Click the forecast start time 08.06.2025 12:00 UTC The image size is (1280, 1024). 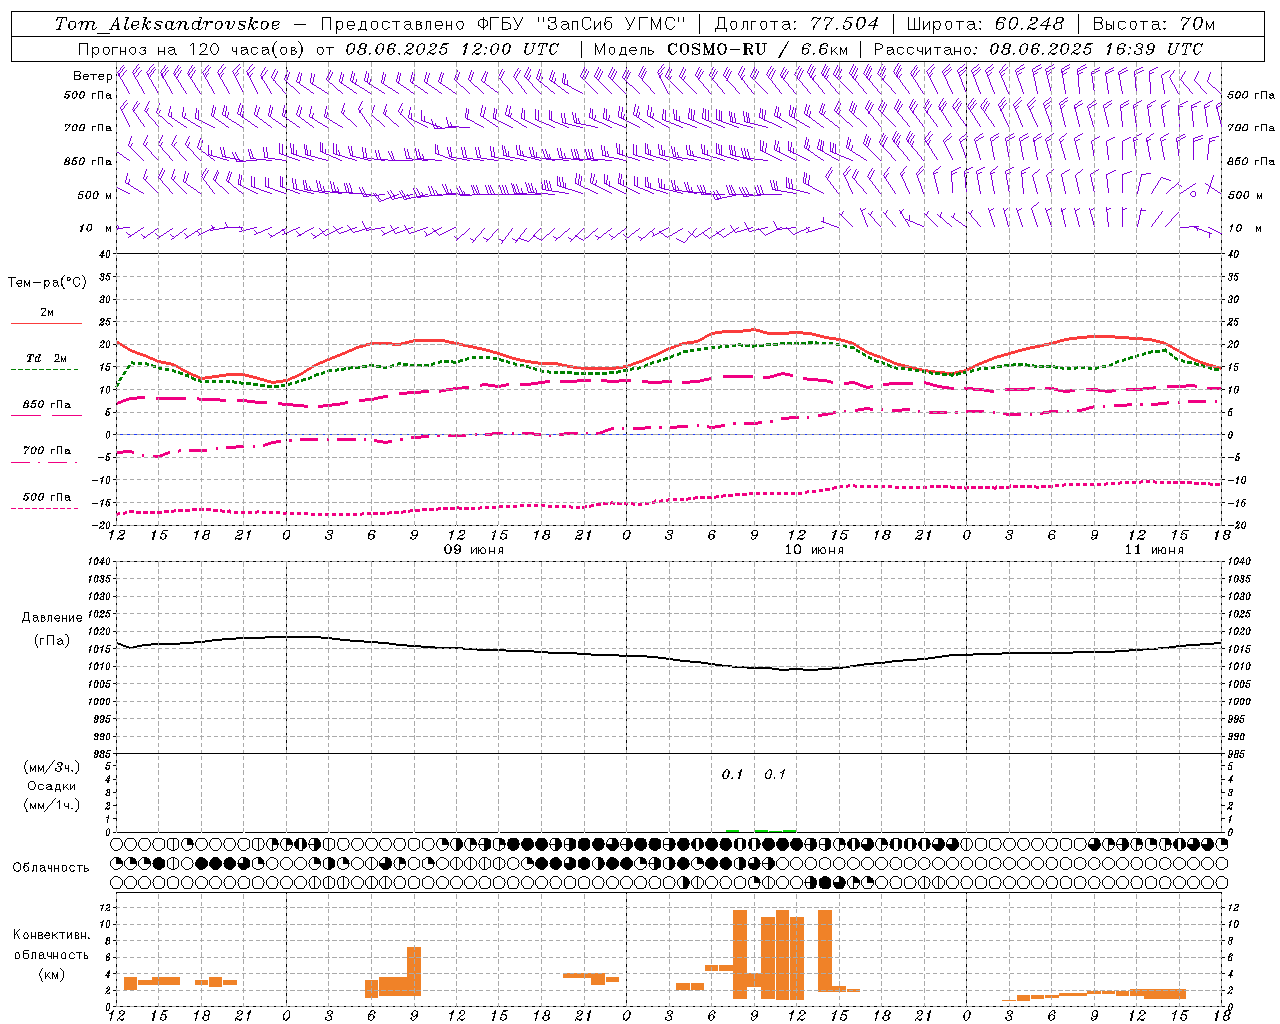point(452,49)
